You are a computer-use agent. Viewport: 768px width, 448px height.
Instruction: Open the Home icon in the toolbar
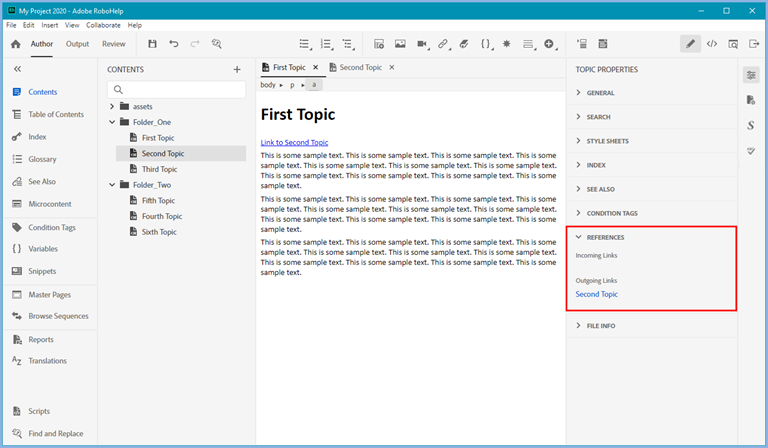15,44
